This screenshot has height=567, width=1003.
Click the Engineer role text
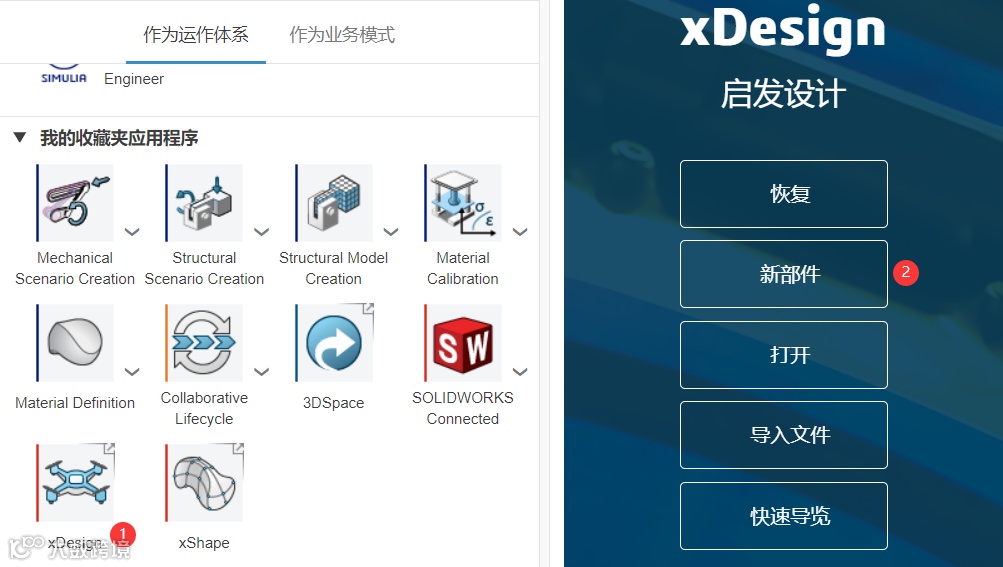[134, 79]
